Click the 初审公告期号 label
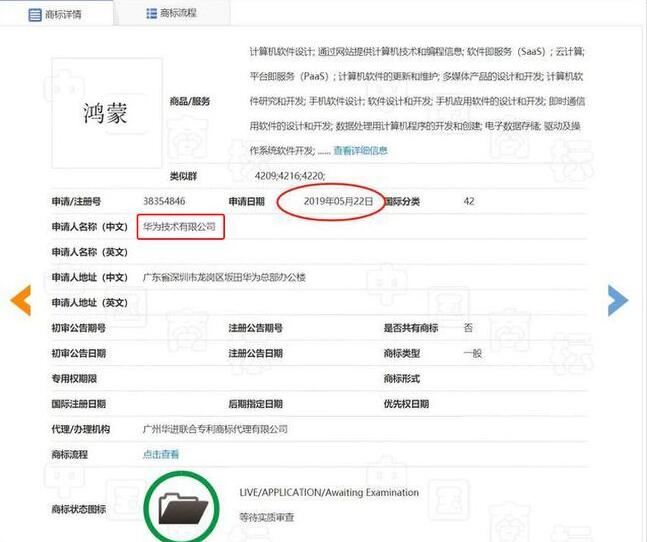647x542 pixels. [78, 328]
